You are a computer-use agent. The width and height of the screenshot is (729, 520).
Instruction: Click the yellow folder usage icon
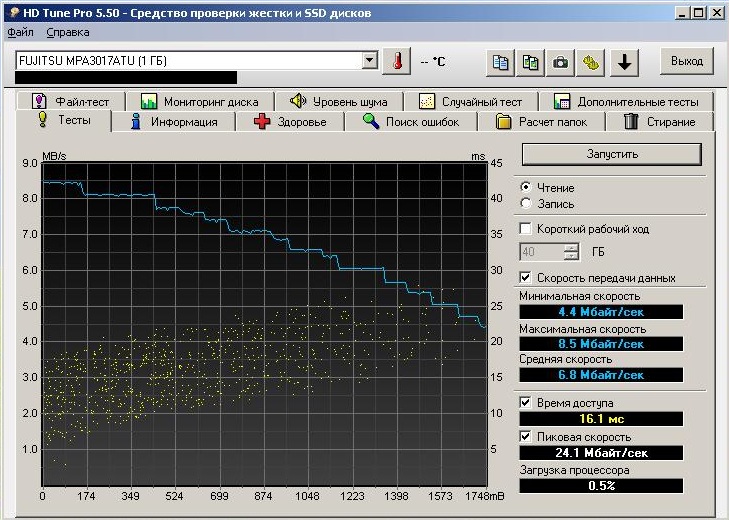(503, 121)
